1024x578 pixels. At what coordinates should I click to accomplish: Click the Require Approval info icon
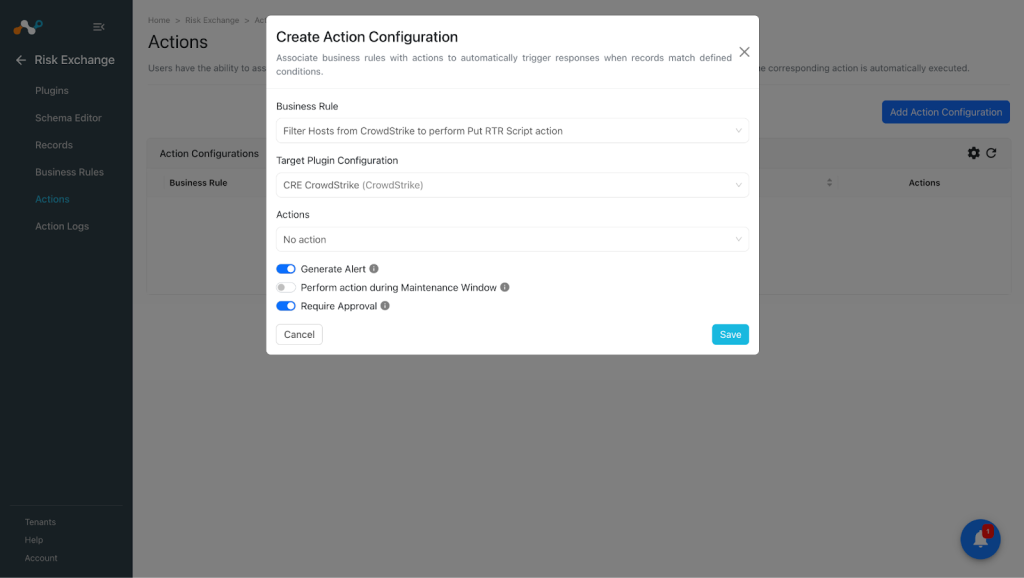pos(385,306)
